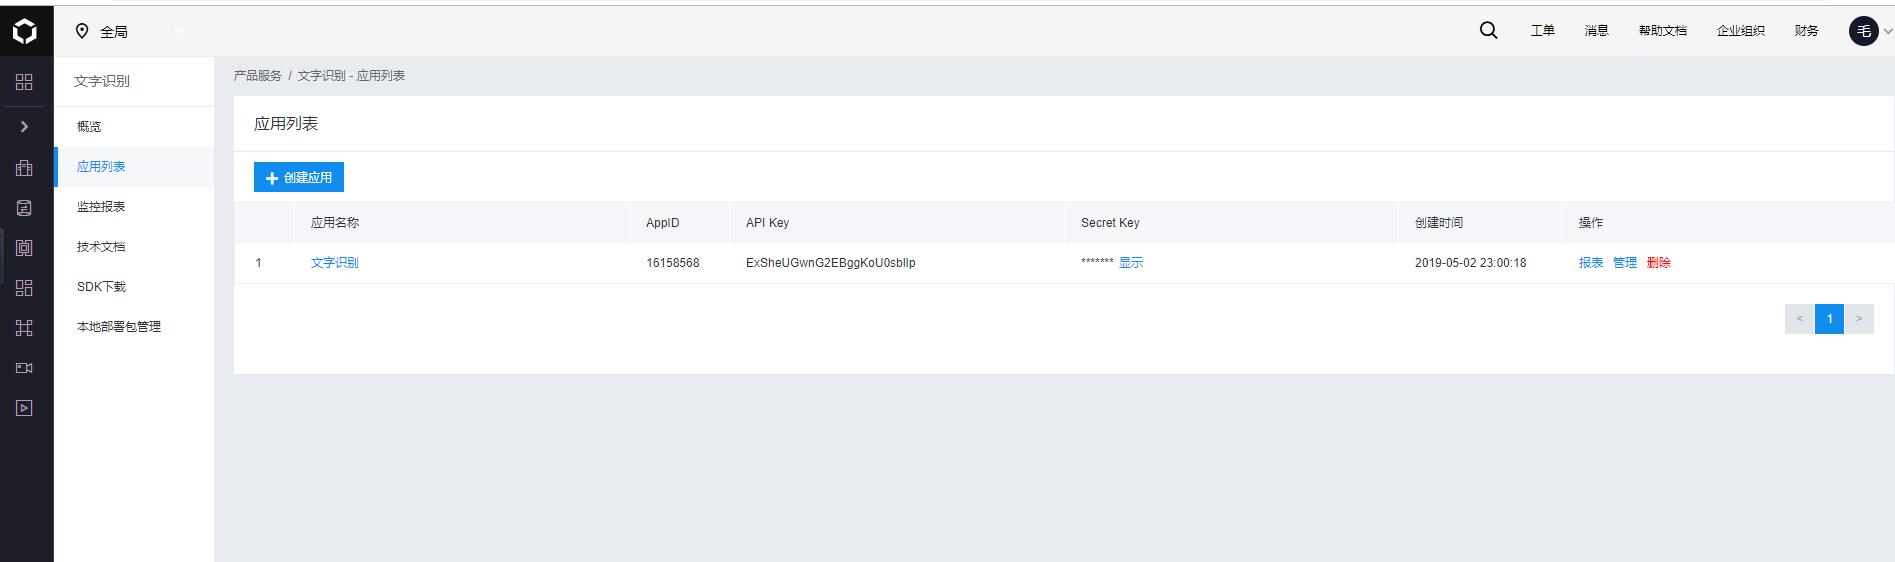Open the dashboard grid icon in sidebar
1895x562 pixels.
pyautogui.click(x=25, y=82)
